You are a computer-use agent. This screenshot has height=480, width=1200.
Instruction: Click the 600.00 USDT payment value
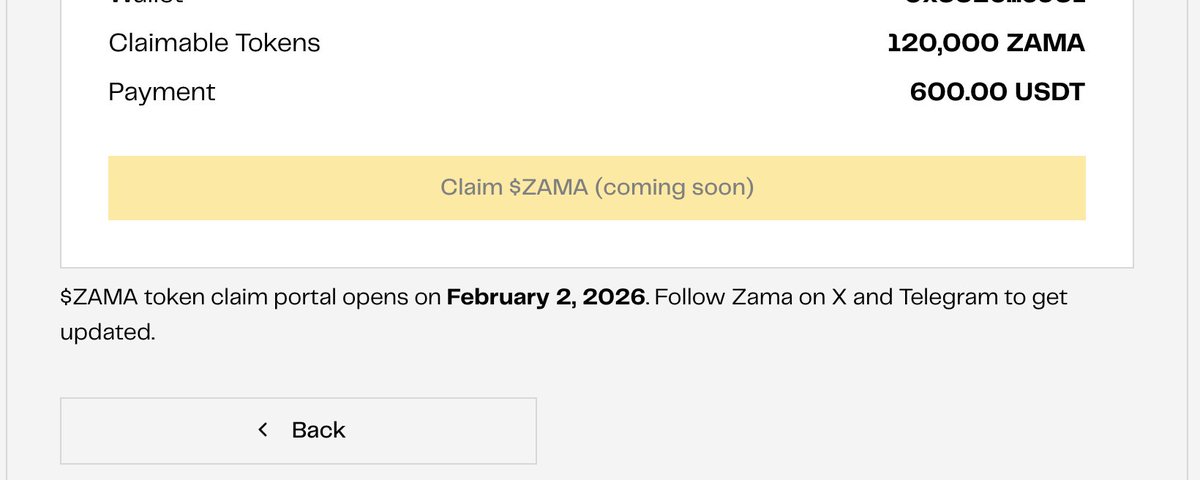click(x=997, y=92)
